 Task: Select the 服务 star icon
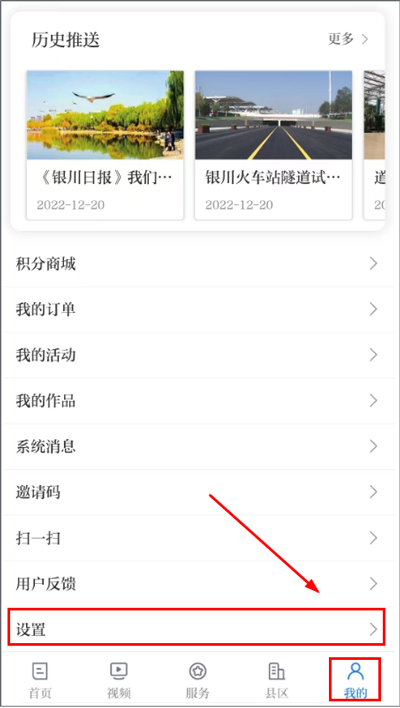[198, 671]
